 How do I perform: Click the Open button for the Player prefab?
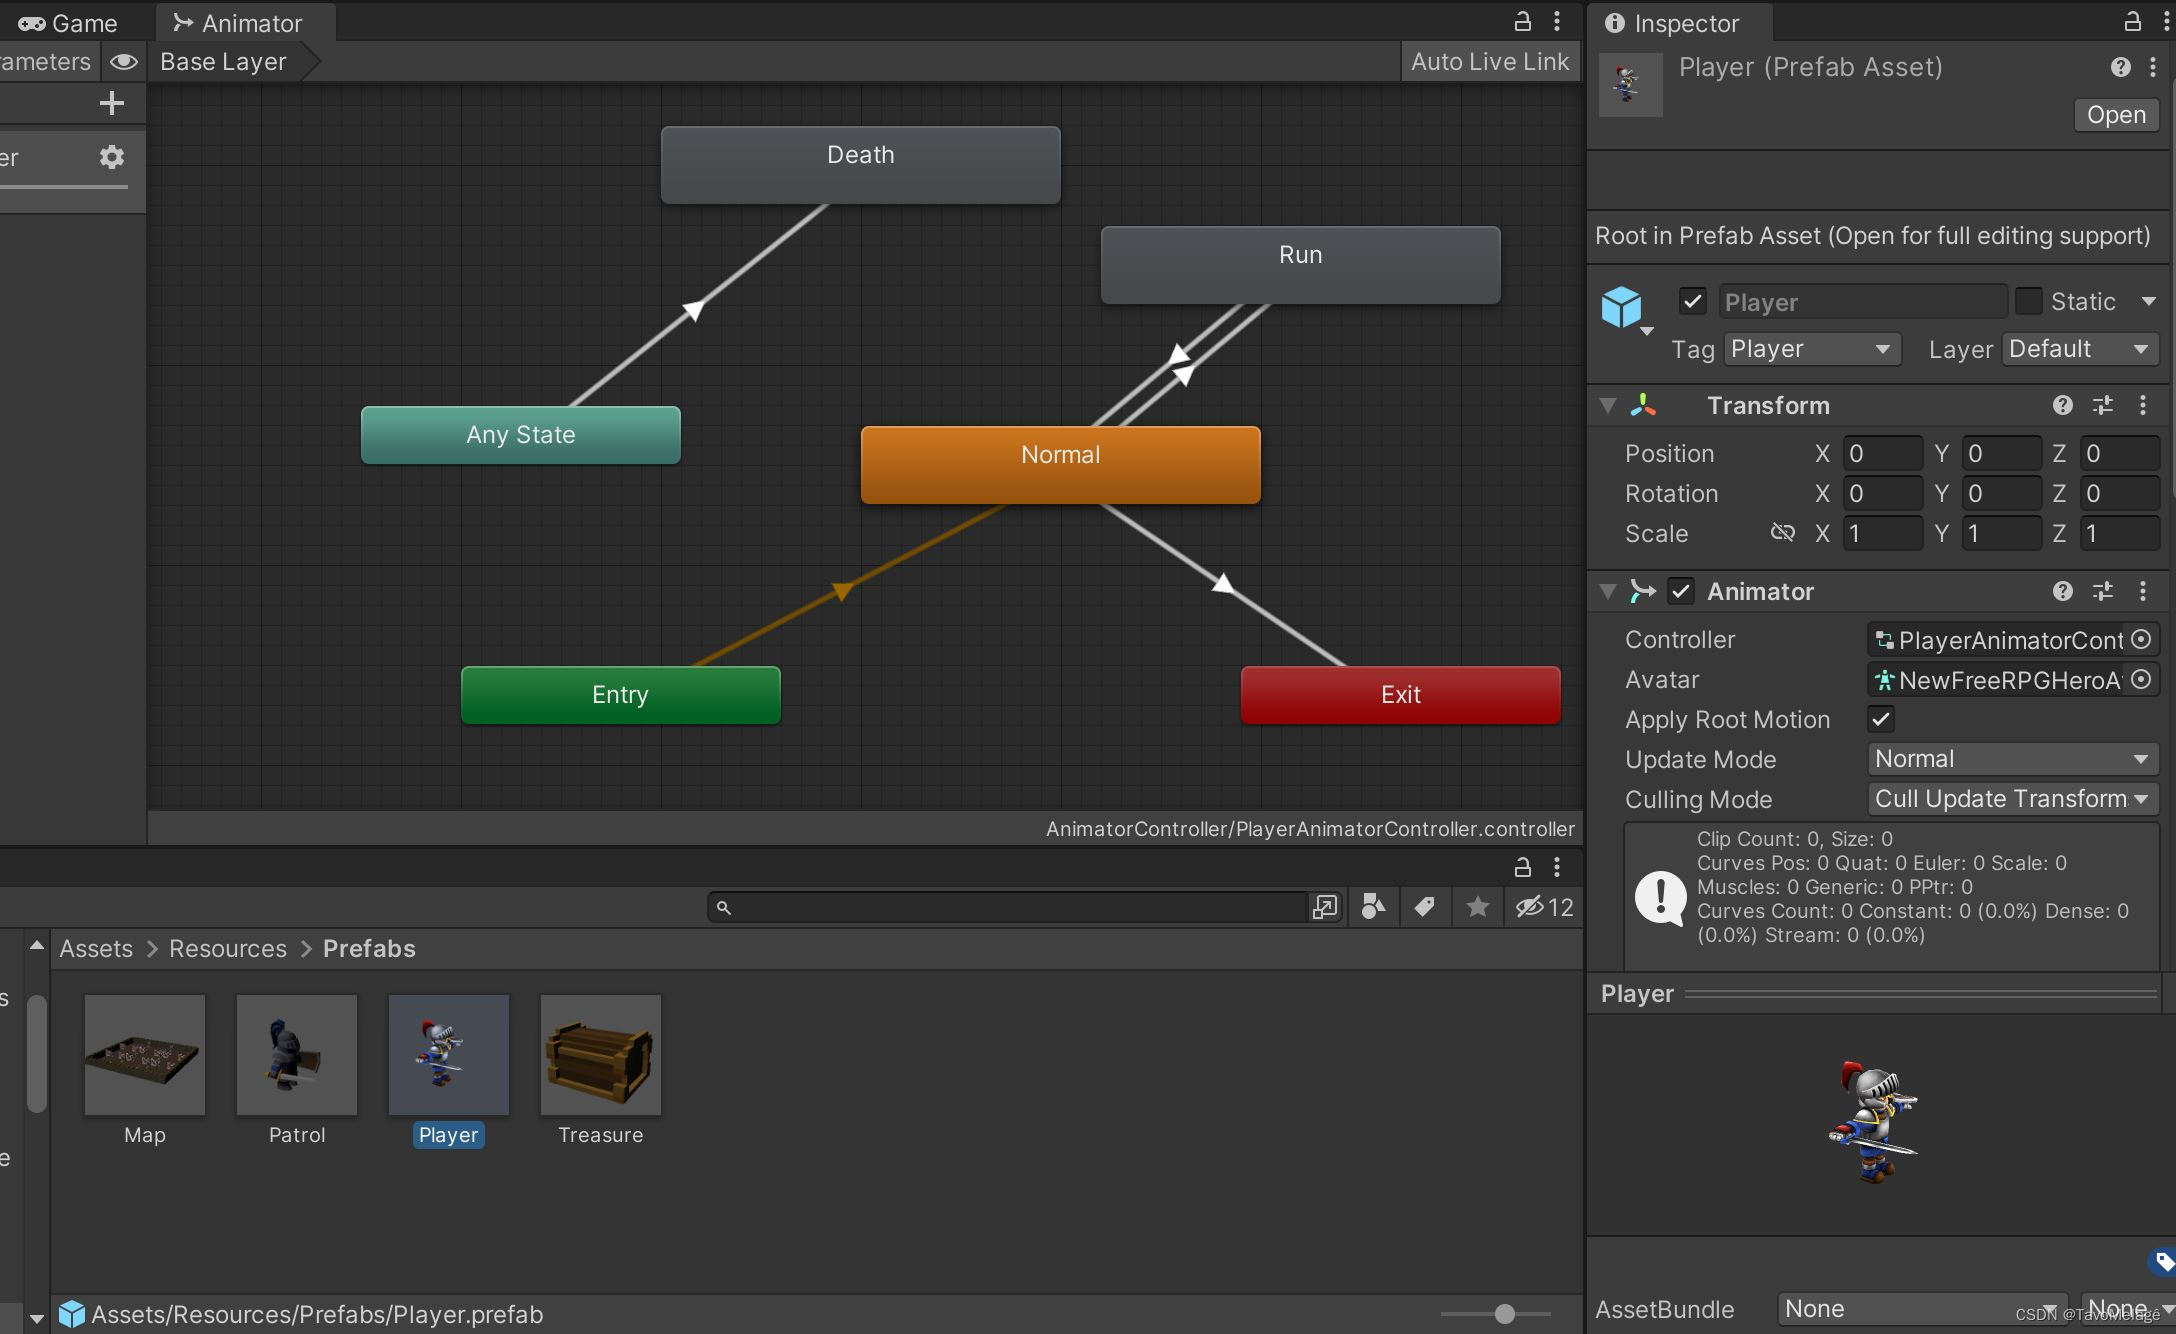(2114, 114)
